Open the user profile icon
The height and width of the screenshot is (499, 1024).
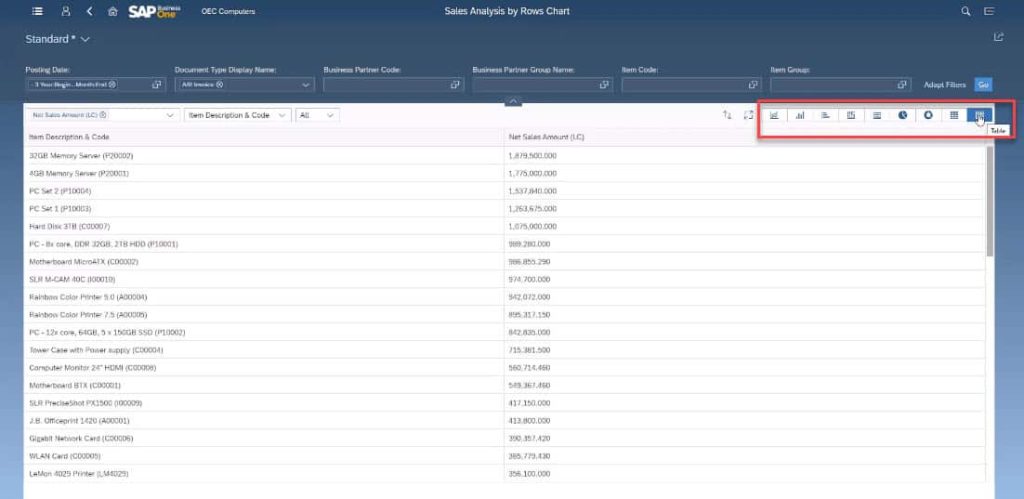65,11
